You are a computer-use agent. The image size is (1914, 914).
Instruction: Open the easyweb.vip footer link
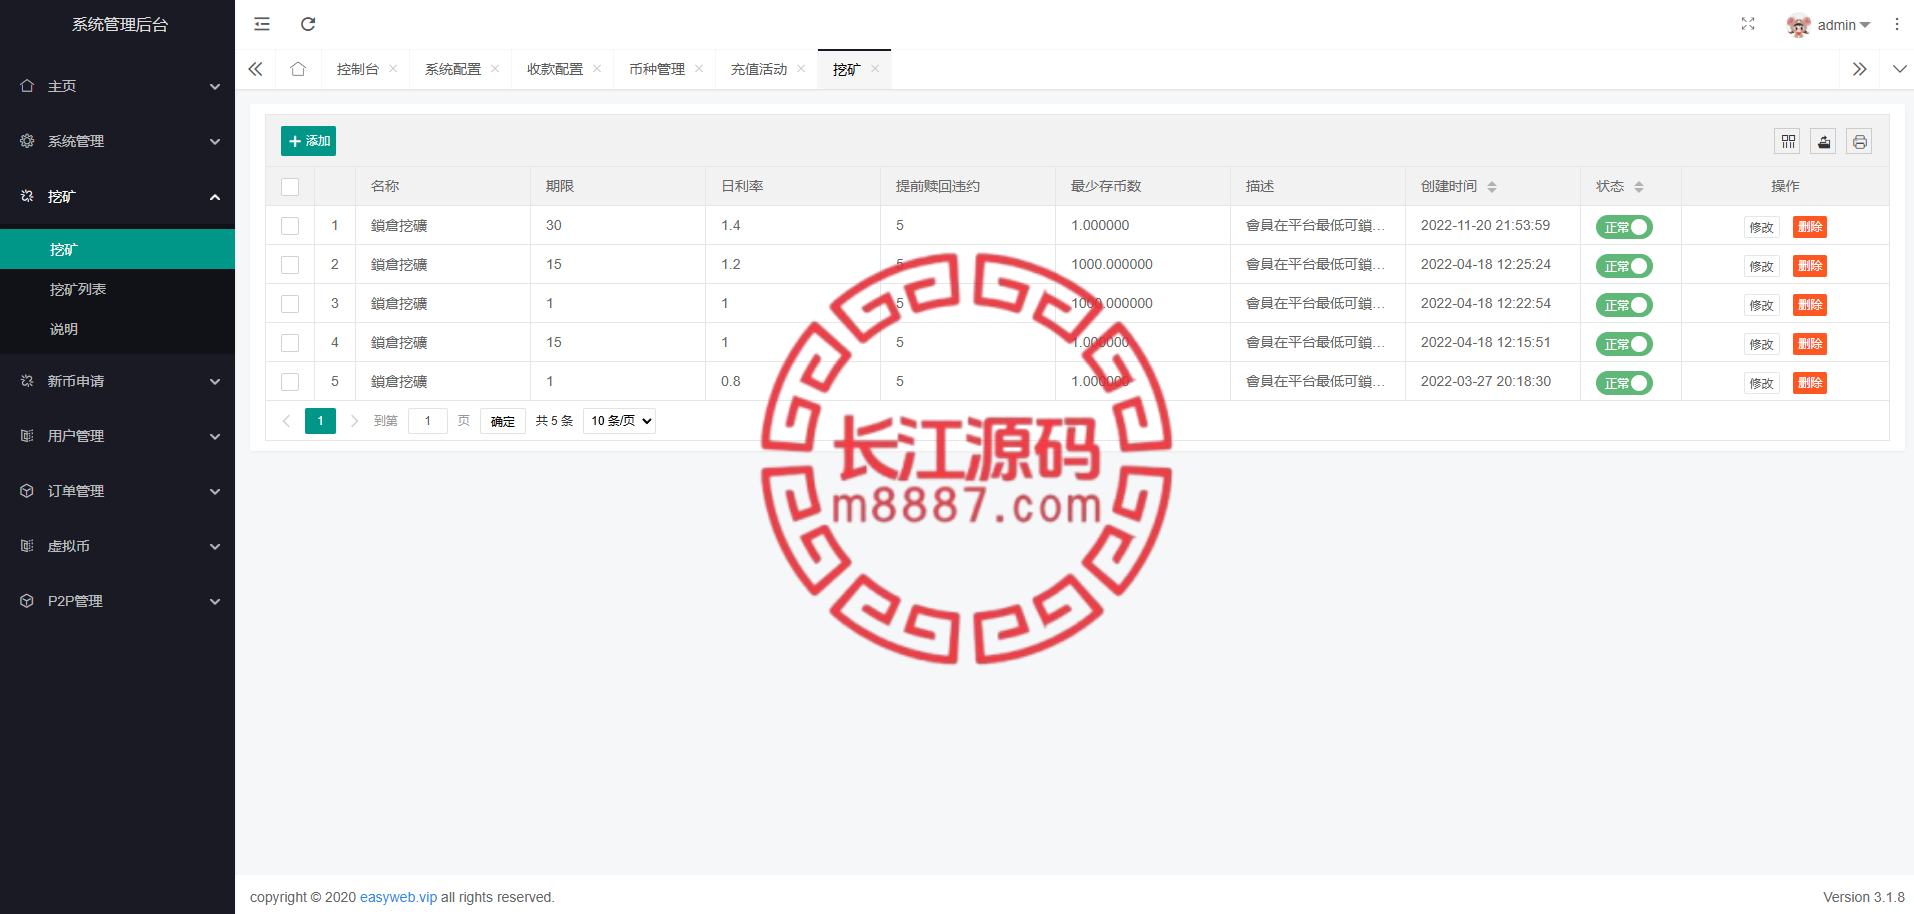[398, 897]
